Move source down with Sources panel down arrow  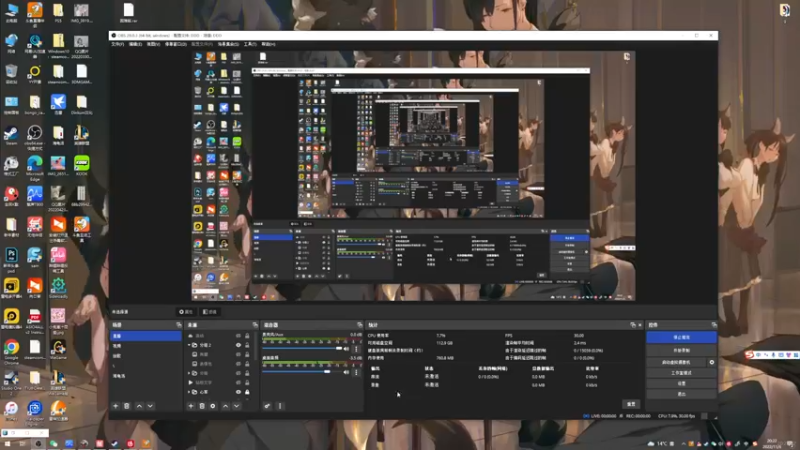click(x=236, y=406)
